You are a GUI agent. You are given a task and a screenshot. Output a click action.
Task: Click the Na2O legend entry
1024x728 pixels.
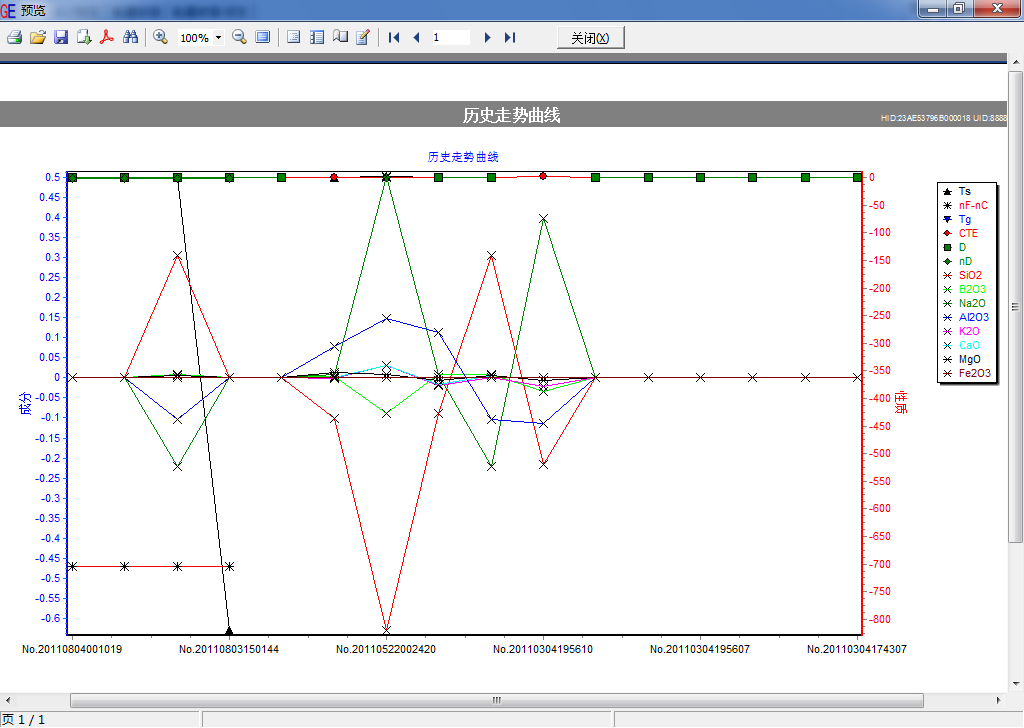pos(965,303)
